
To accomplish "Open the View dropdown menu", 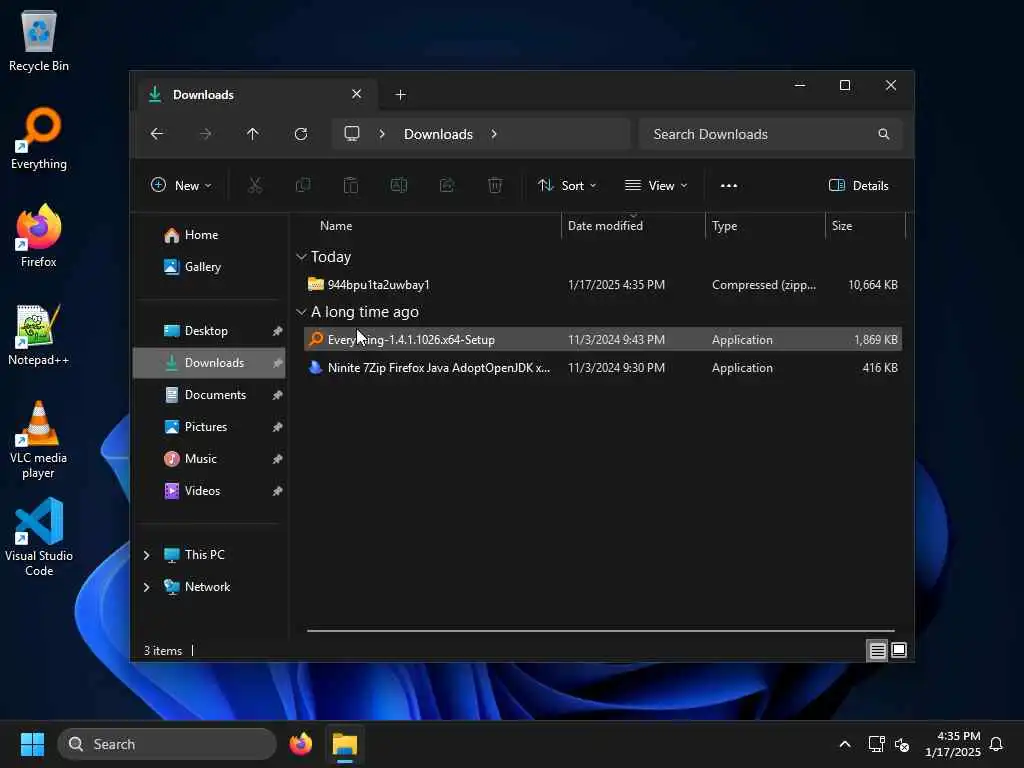I will pos(656,185).
